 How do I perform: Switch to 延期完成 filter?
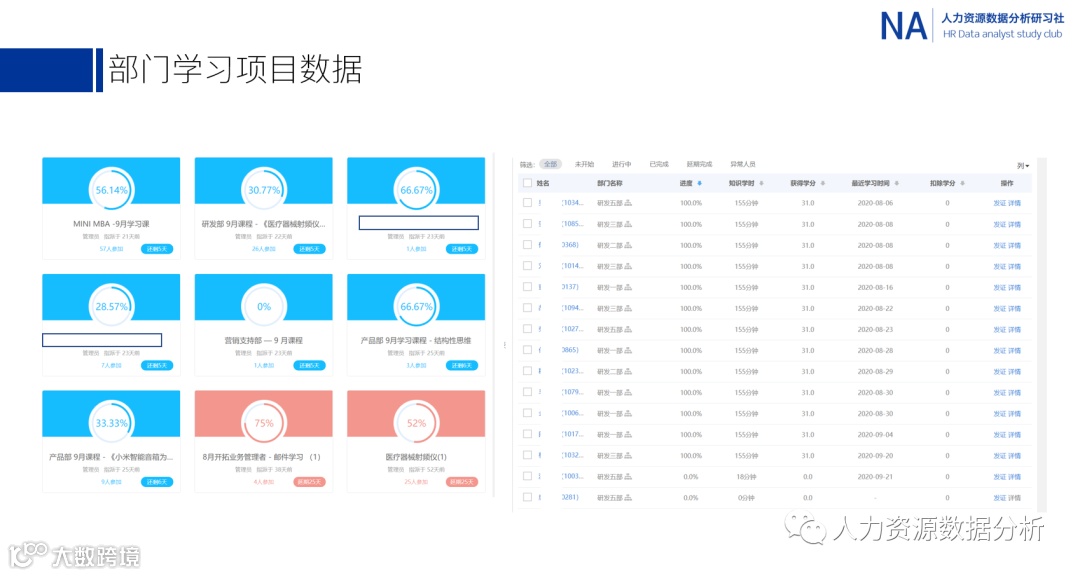(x=699, y=164)
